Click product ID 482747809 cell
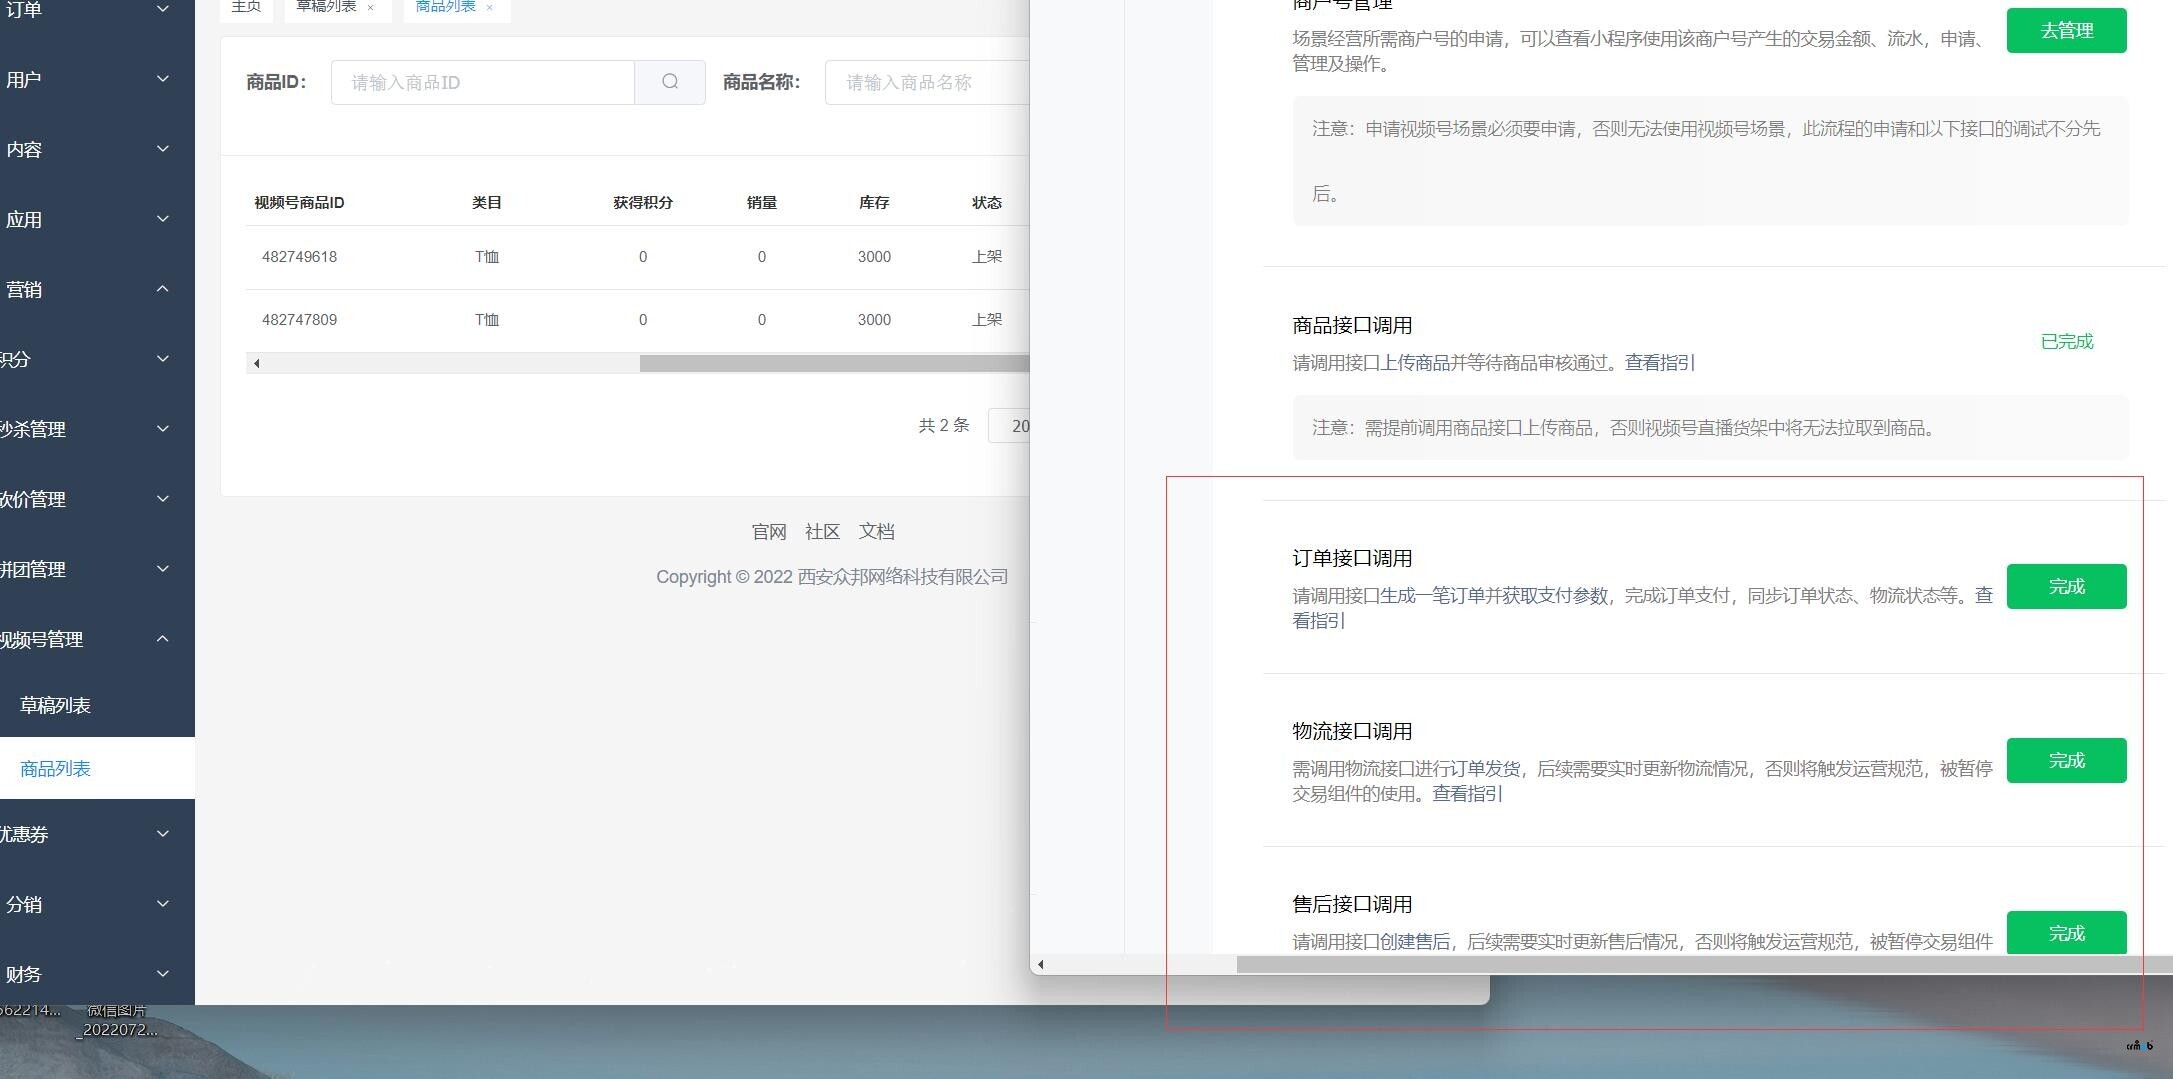The width and height of the screenshot is (2173, 1079). pyautogui.click(x=299, y=320)
